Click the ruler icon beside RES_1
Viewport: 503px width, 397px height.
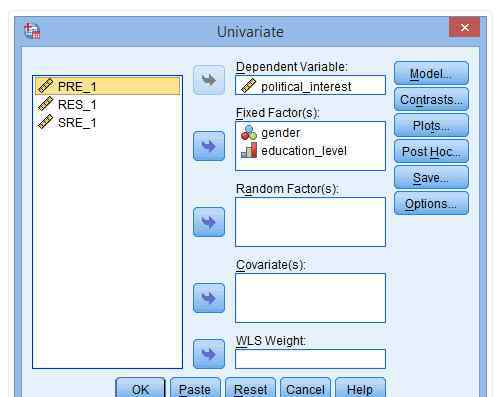pyautogui.click(x=46, y=104)
